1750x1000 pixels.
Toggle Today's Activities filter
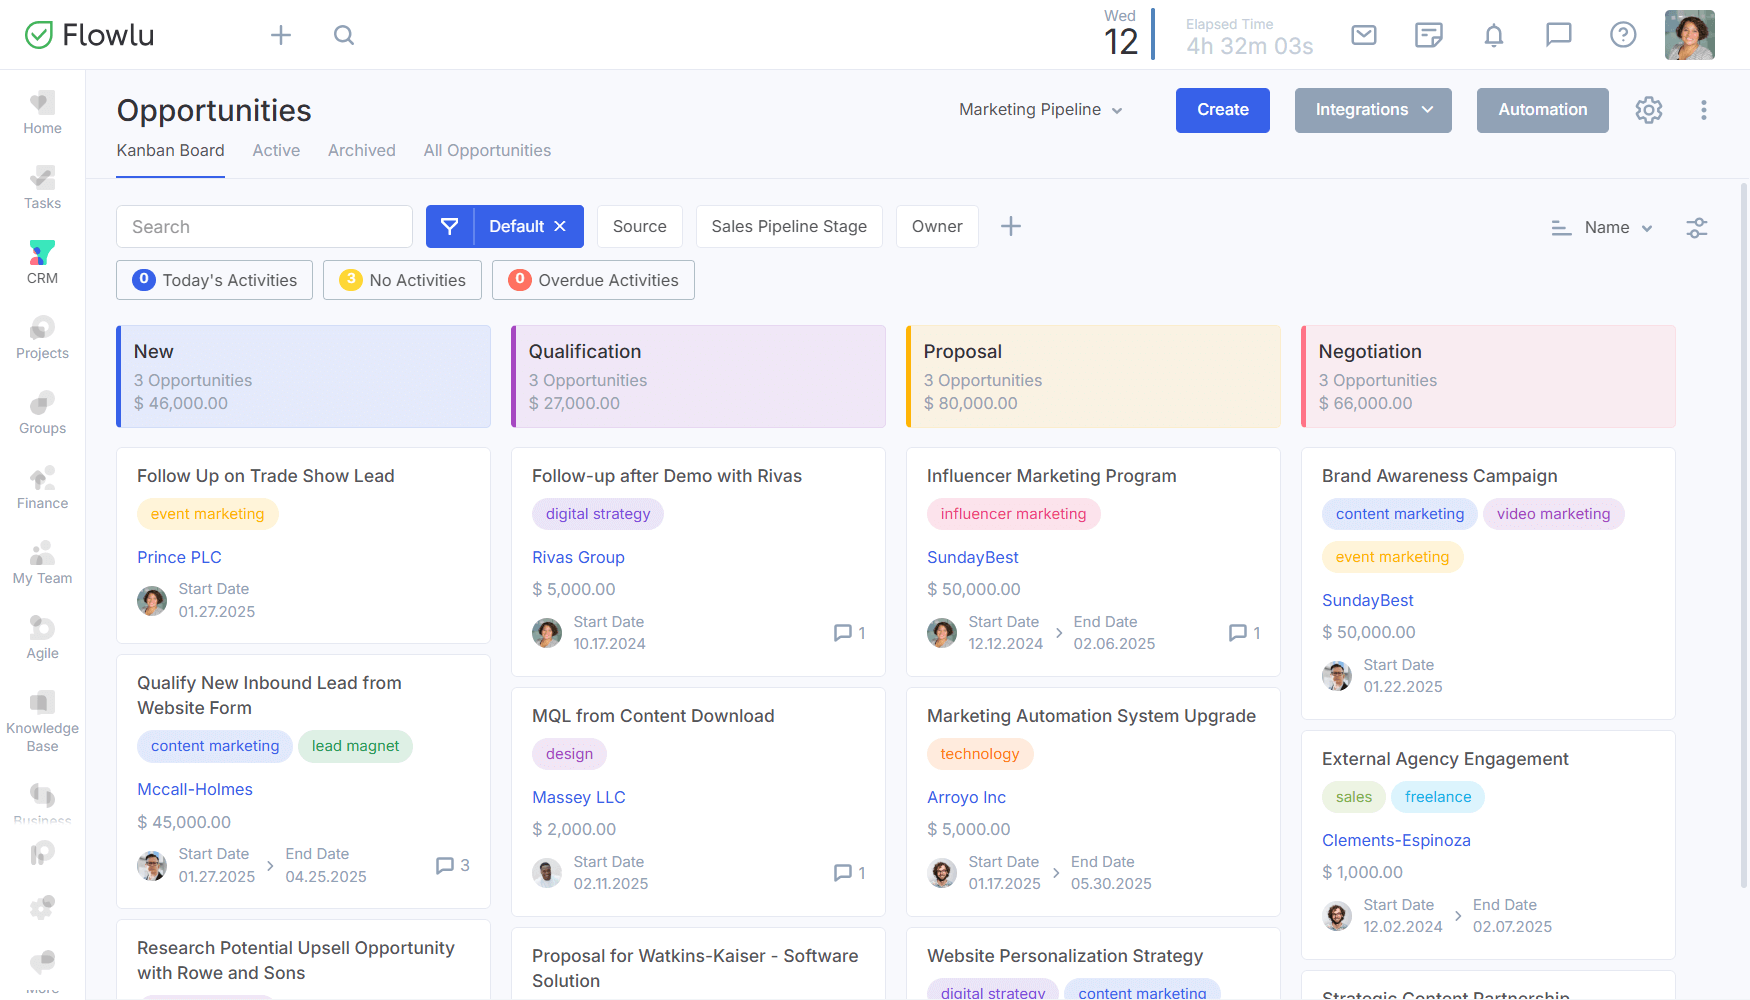tap(214, 280)
